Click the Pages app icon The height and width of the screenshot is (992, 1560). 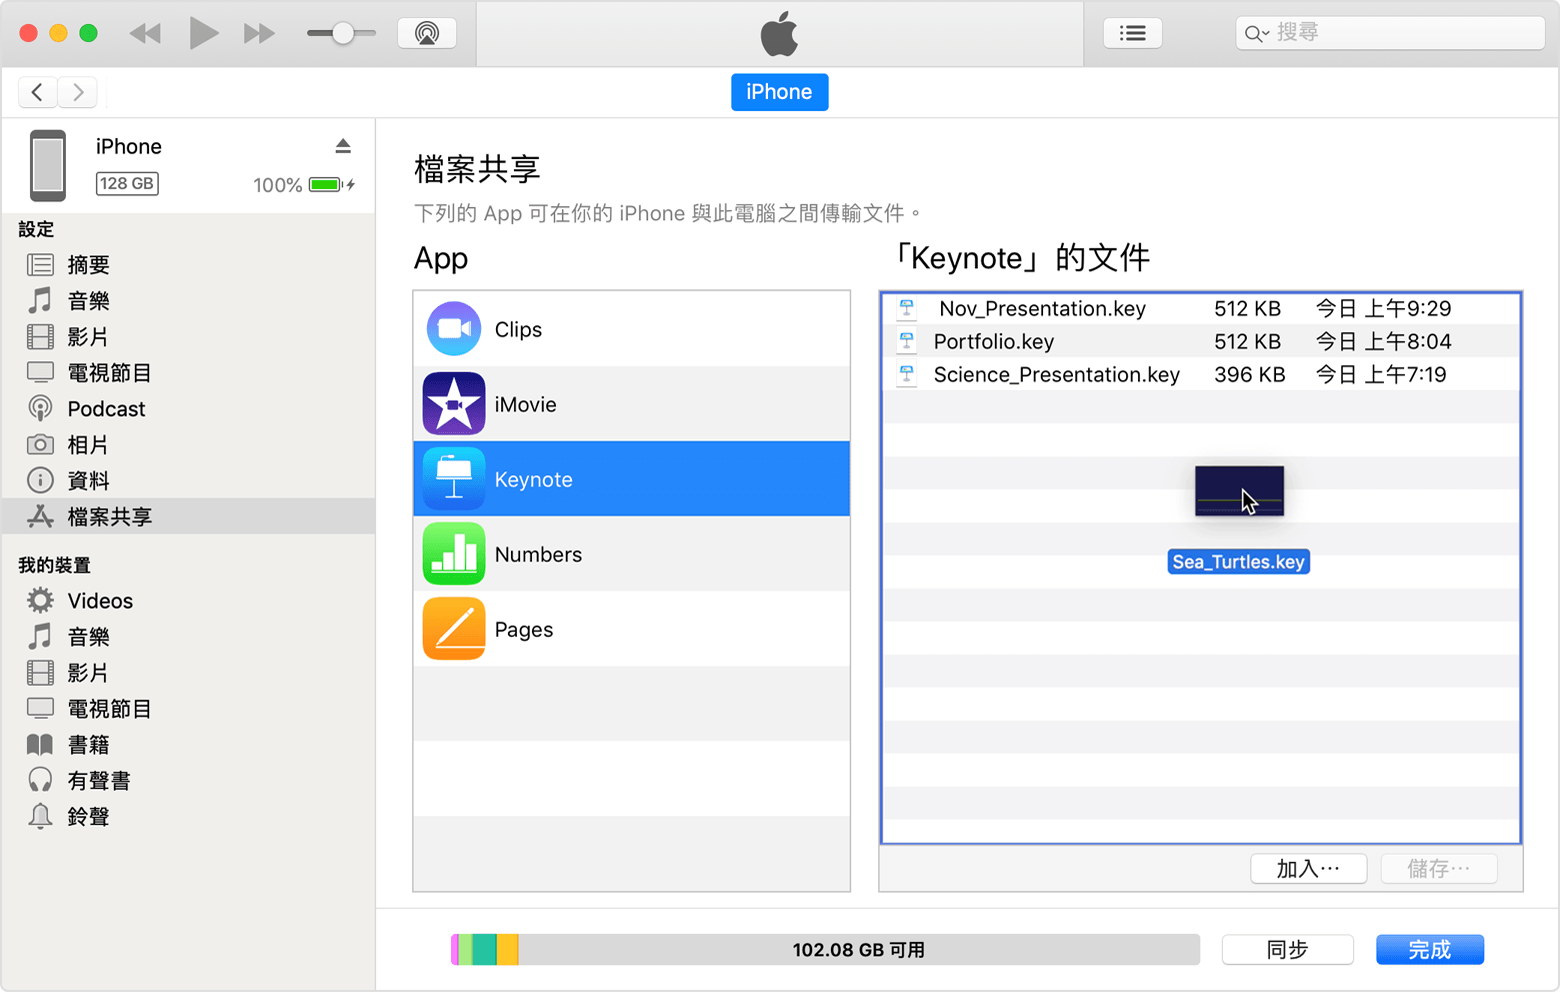454,629
